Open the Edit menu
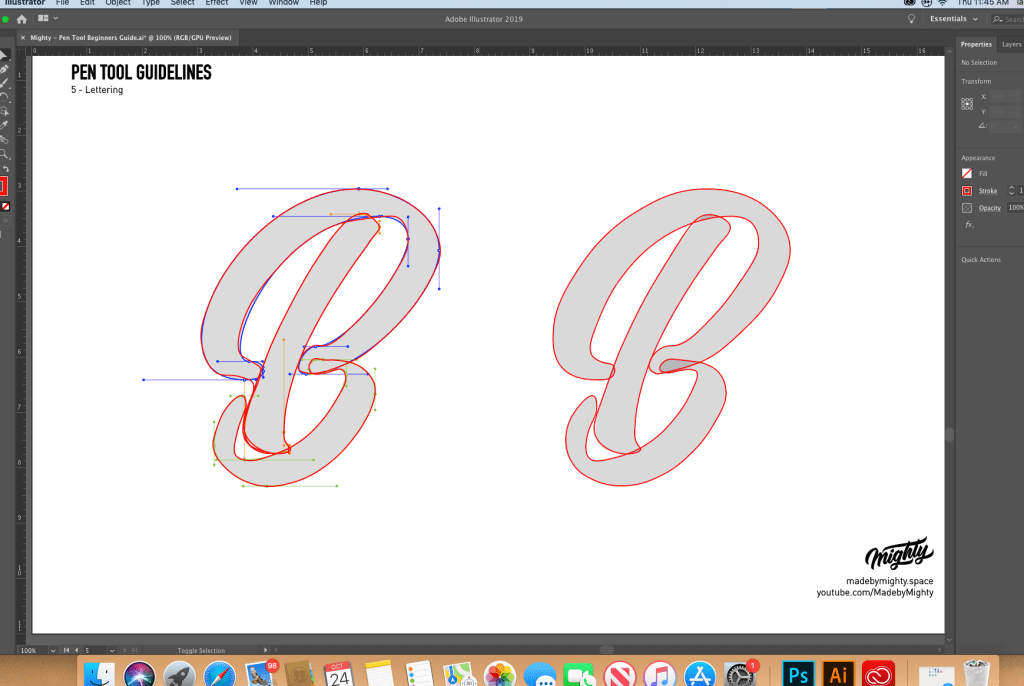 click(88, 3)
